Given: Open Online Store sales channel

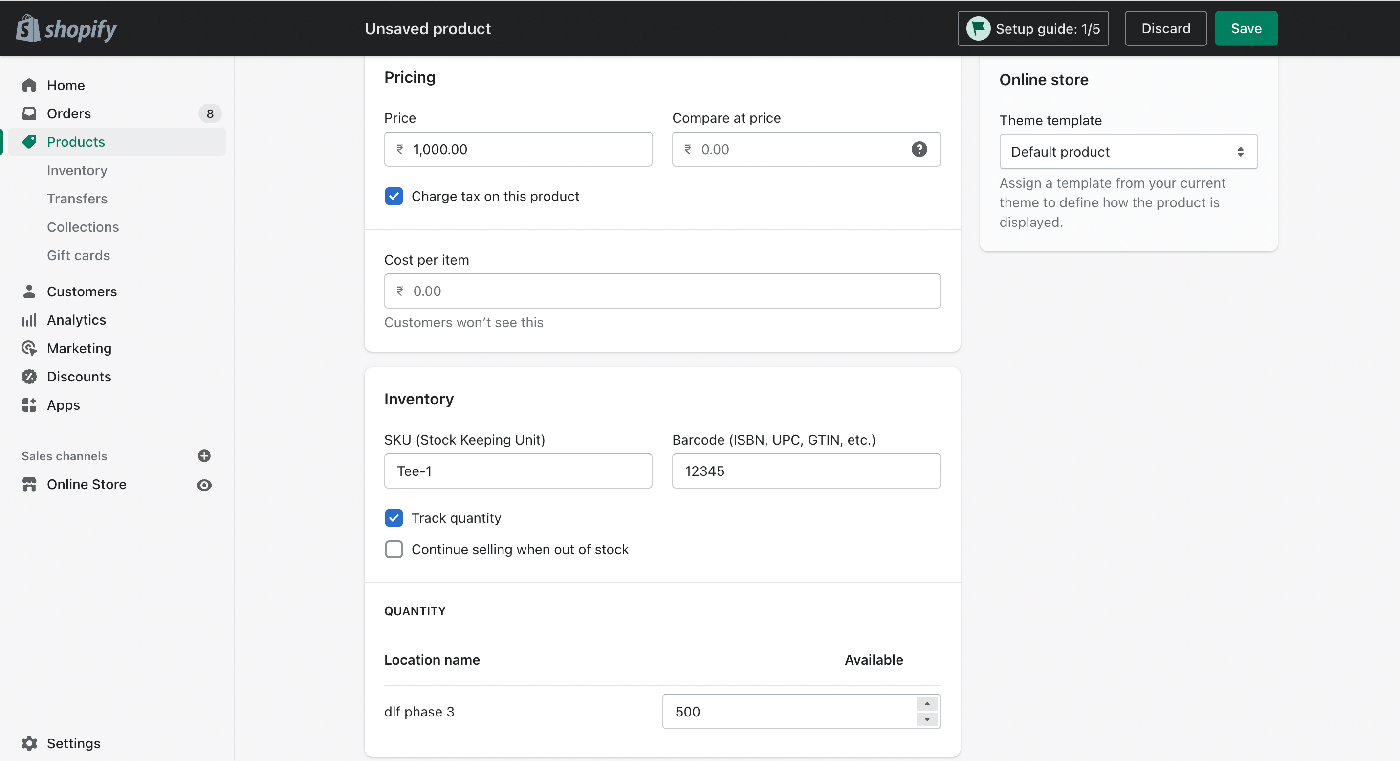Looking at the screenshot, I should [87, 484].
